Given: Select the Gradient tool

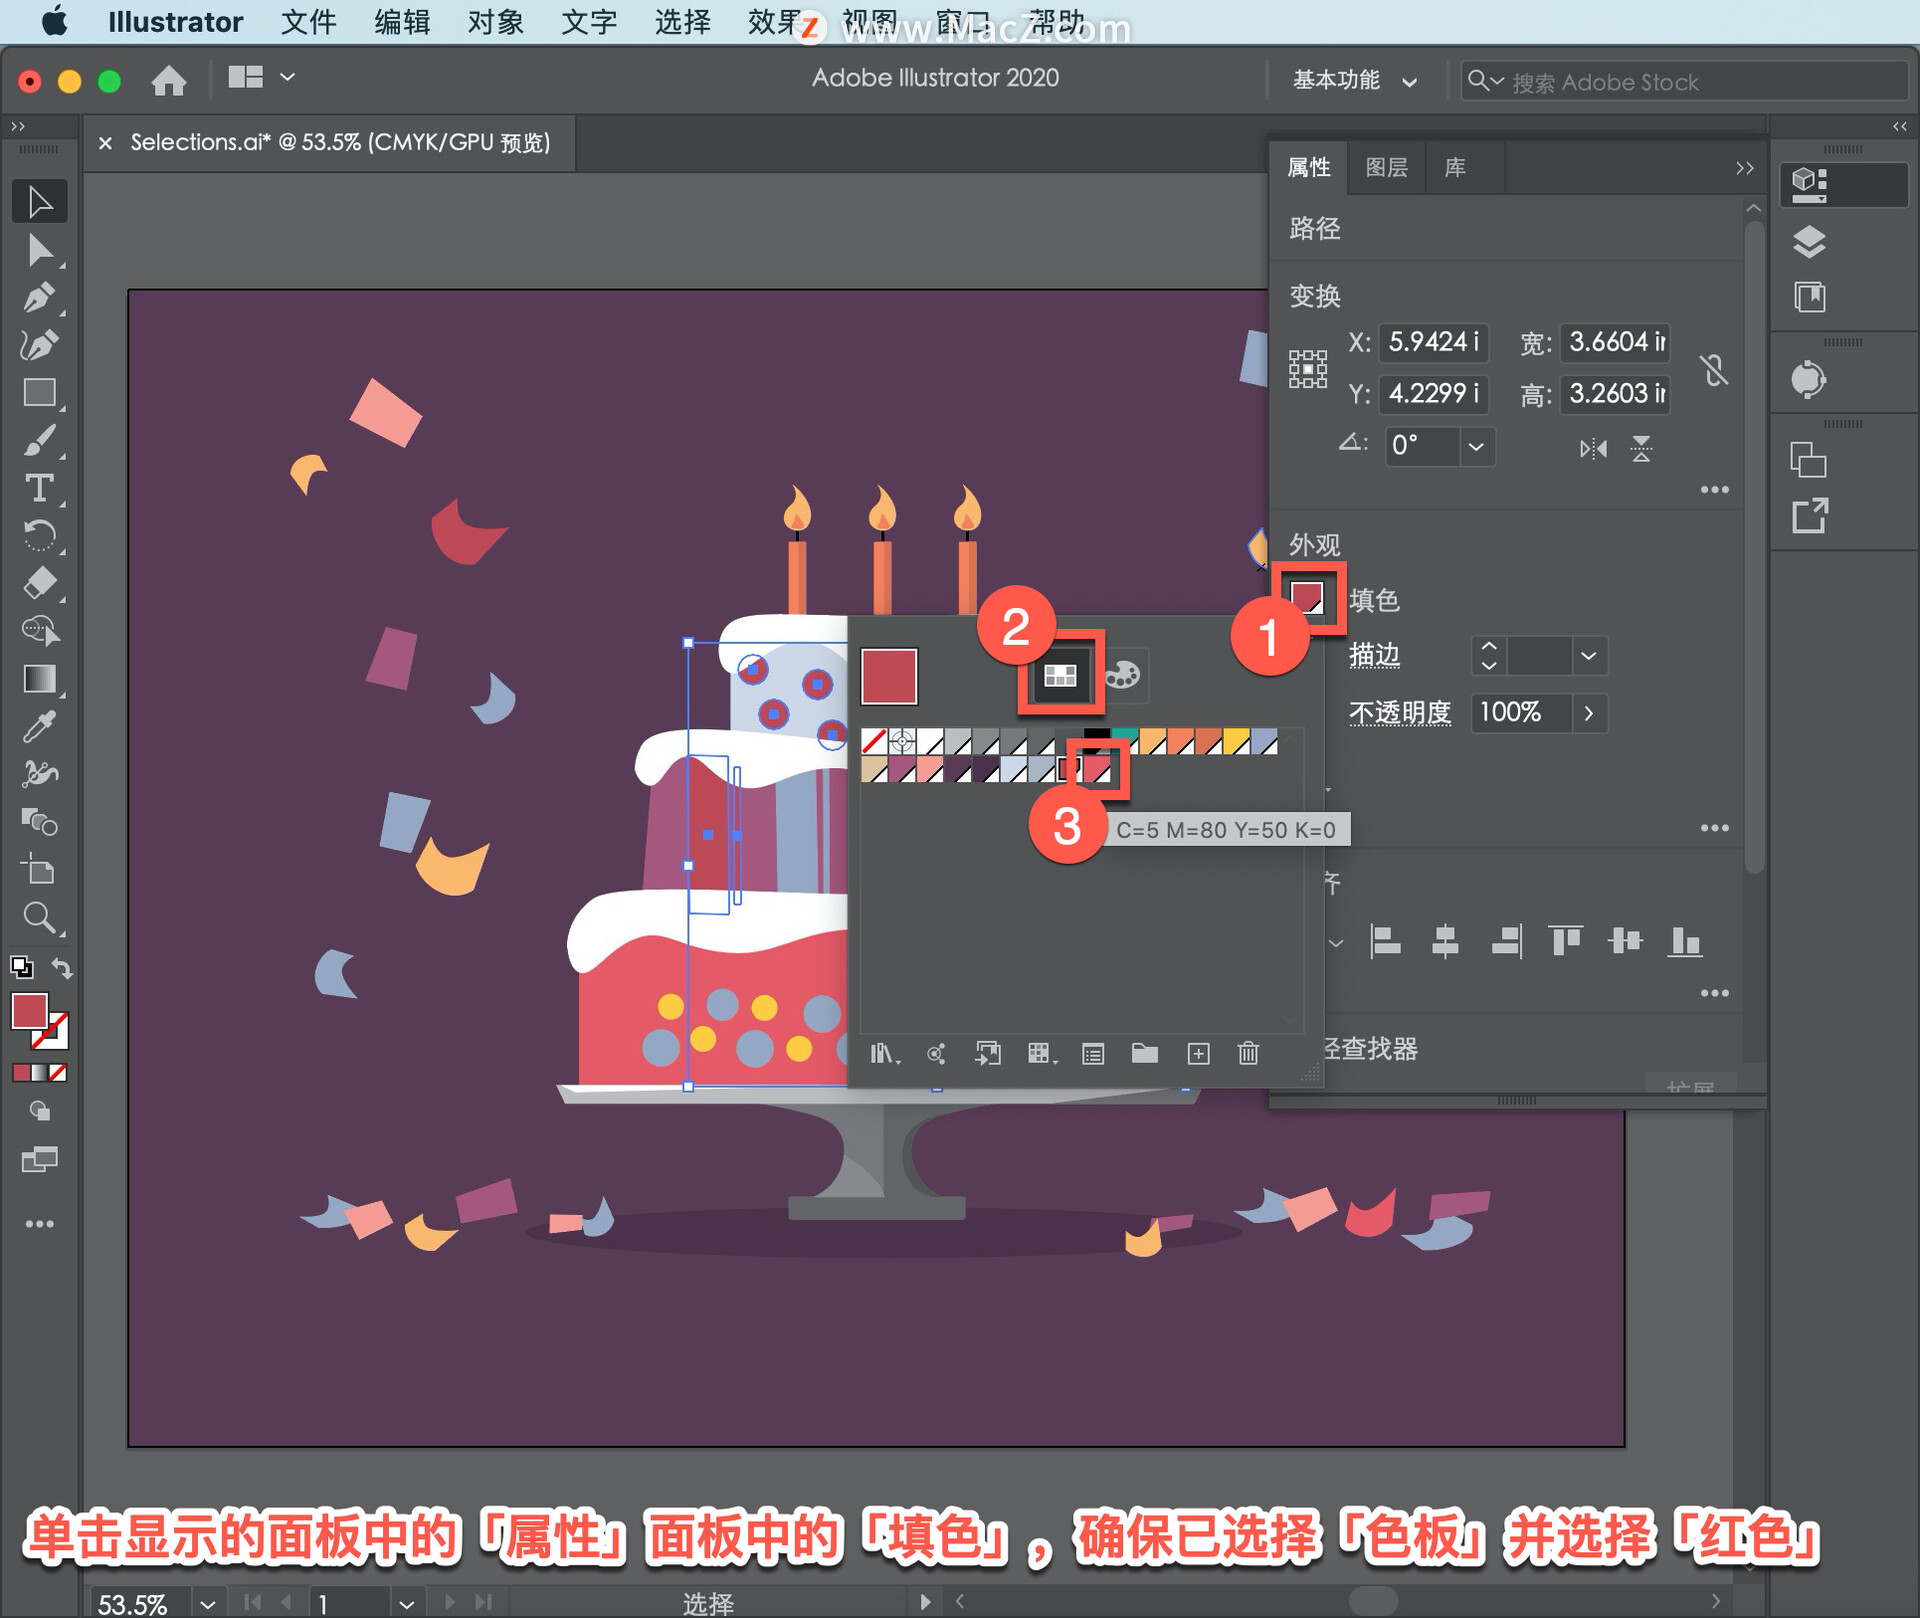Looking at the screenshot, I should 40,679.
